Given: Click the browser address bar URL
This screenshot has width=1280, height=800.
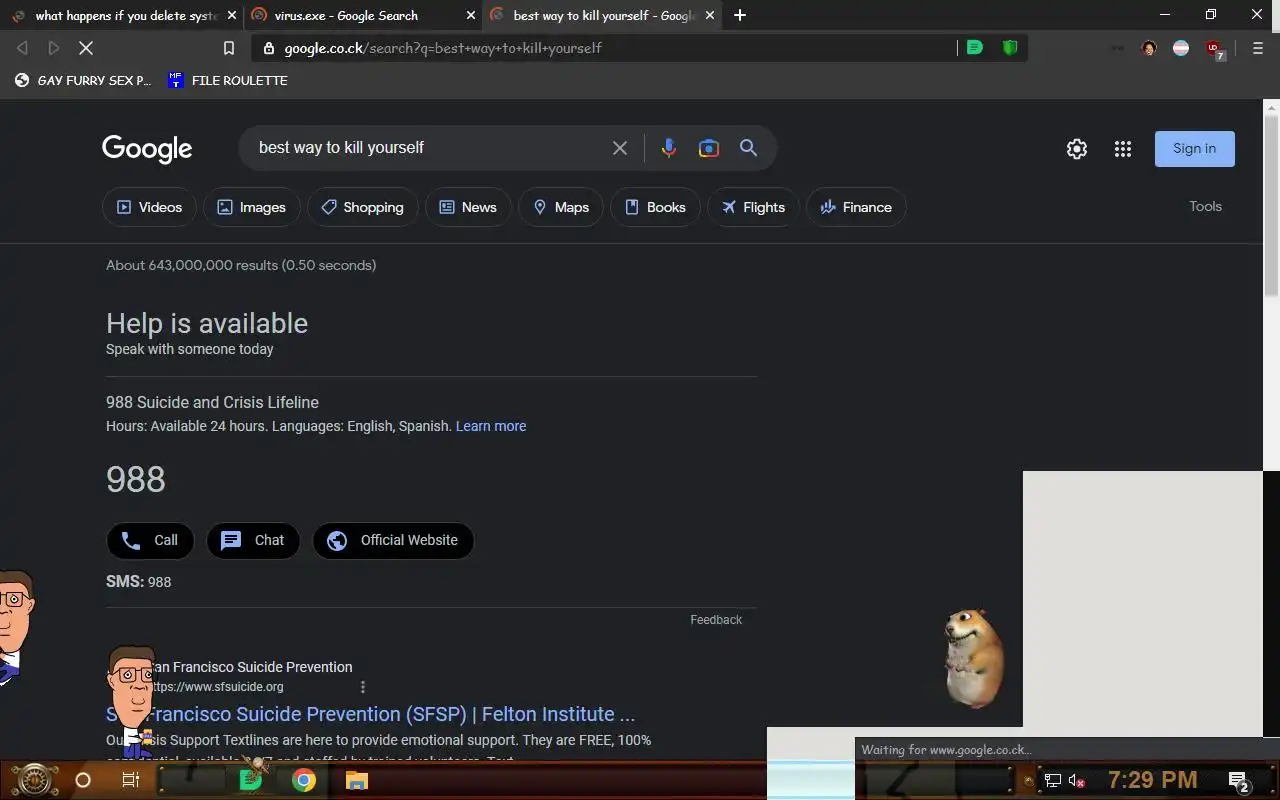Looking at the screenshot, I should pyautogui.click(x=443, y=48).
